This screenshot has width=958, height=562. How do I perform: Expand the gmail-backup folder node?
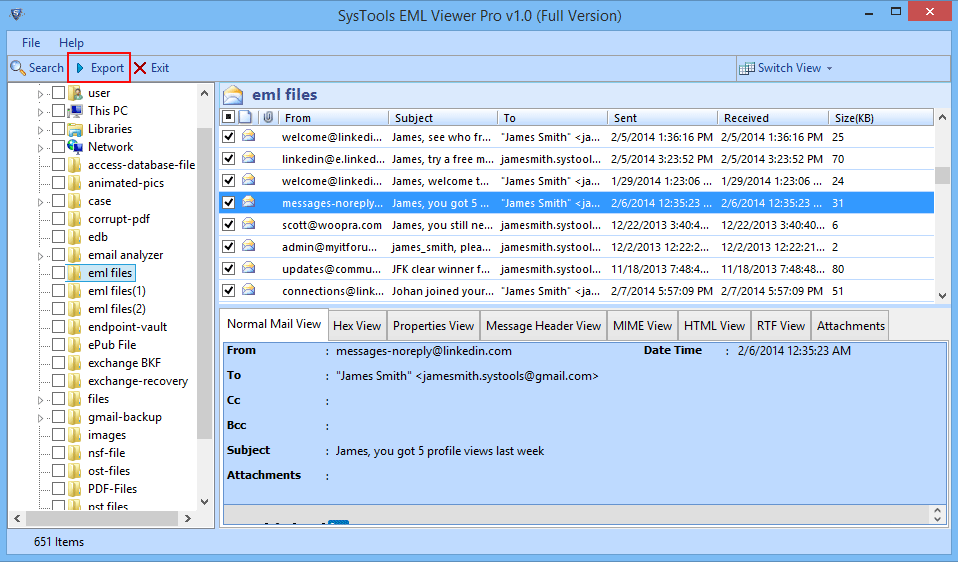[x=41, y=418]
